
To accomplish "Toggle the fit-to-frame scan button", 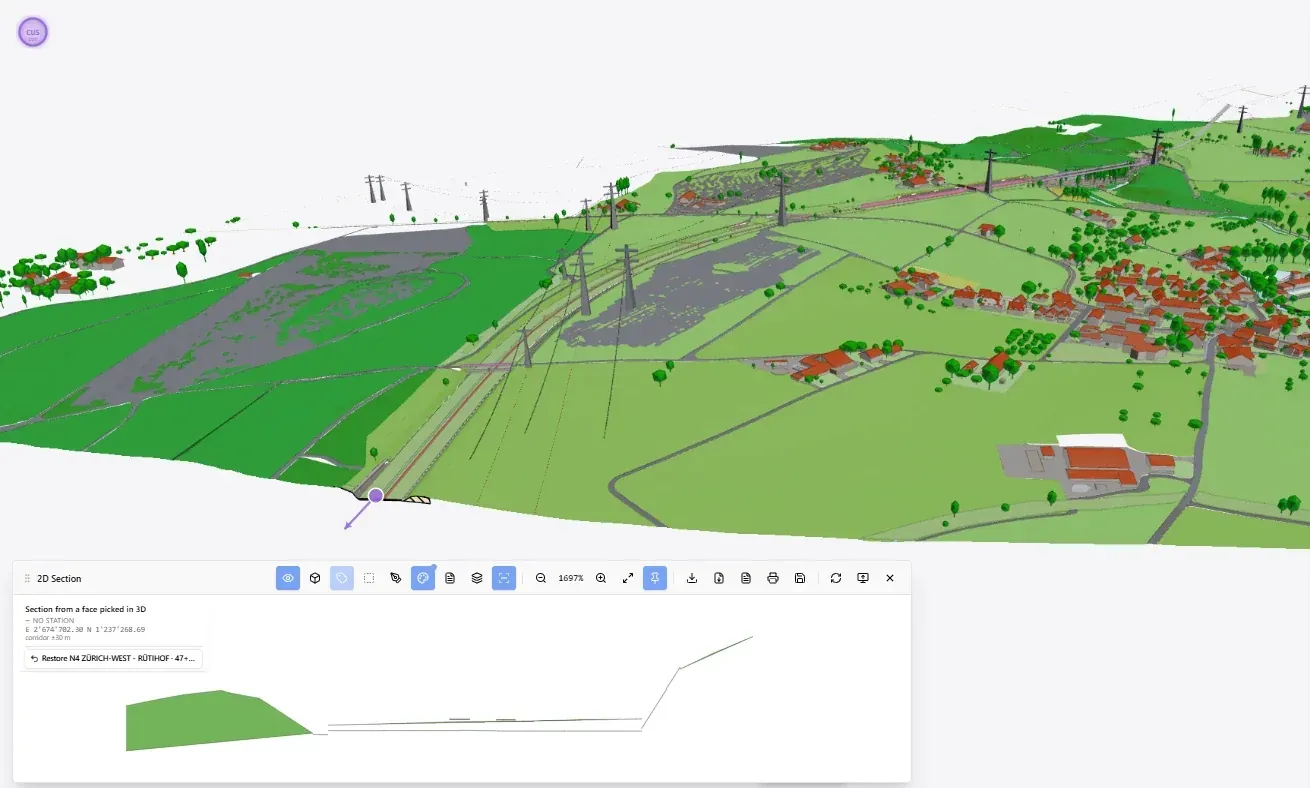I will pyautogui.click(x=504, y=578).
